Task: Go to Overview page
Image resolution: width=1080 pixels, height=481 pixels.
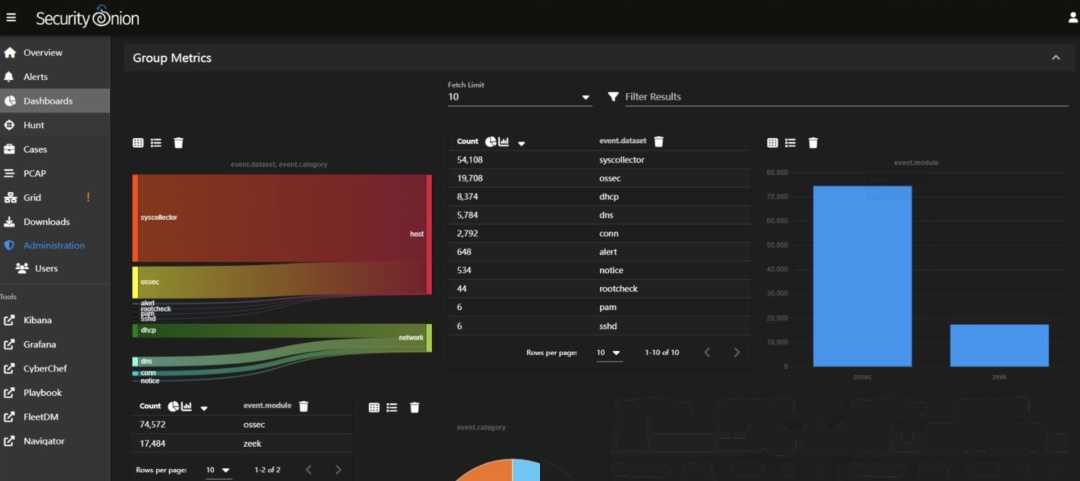Action: [54, 52]
